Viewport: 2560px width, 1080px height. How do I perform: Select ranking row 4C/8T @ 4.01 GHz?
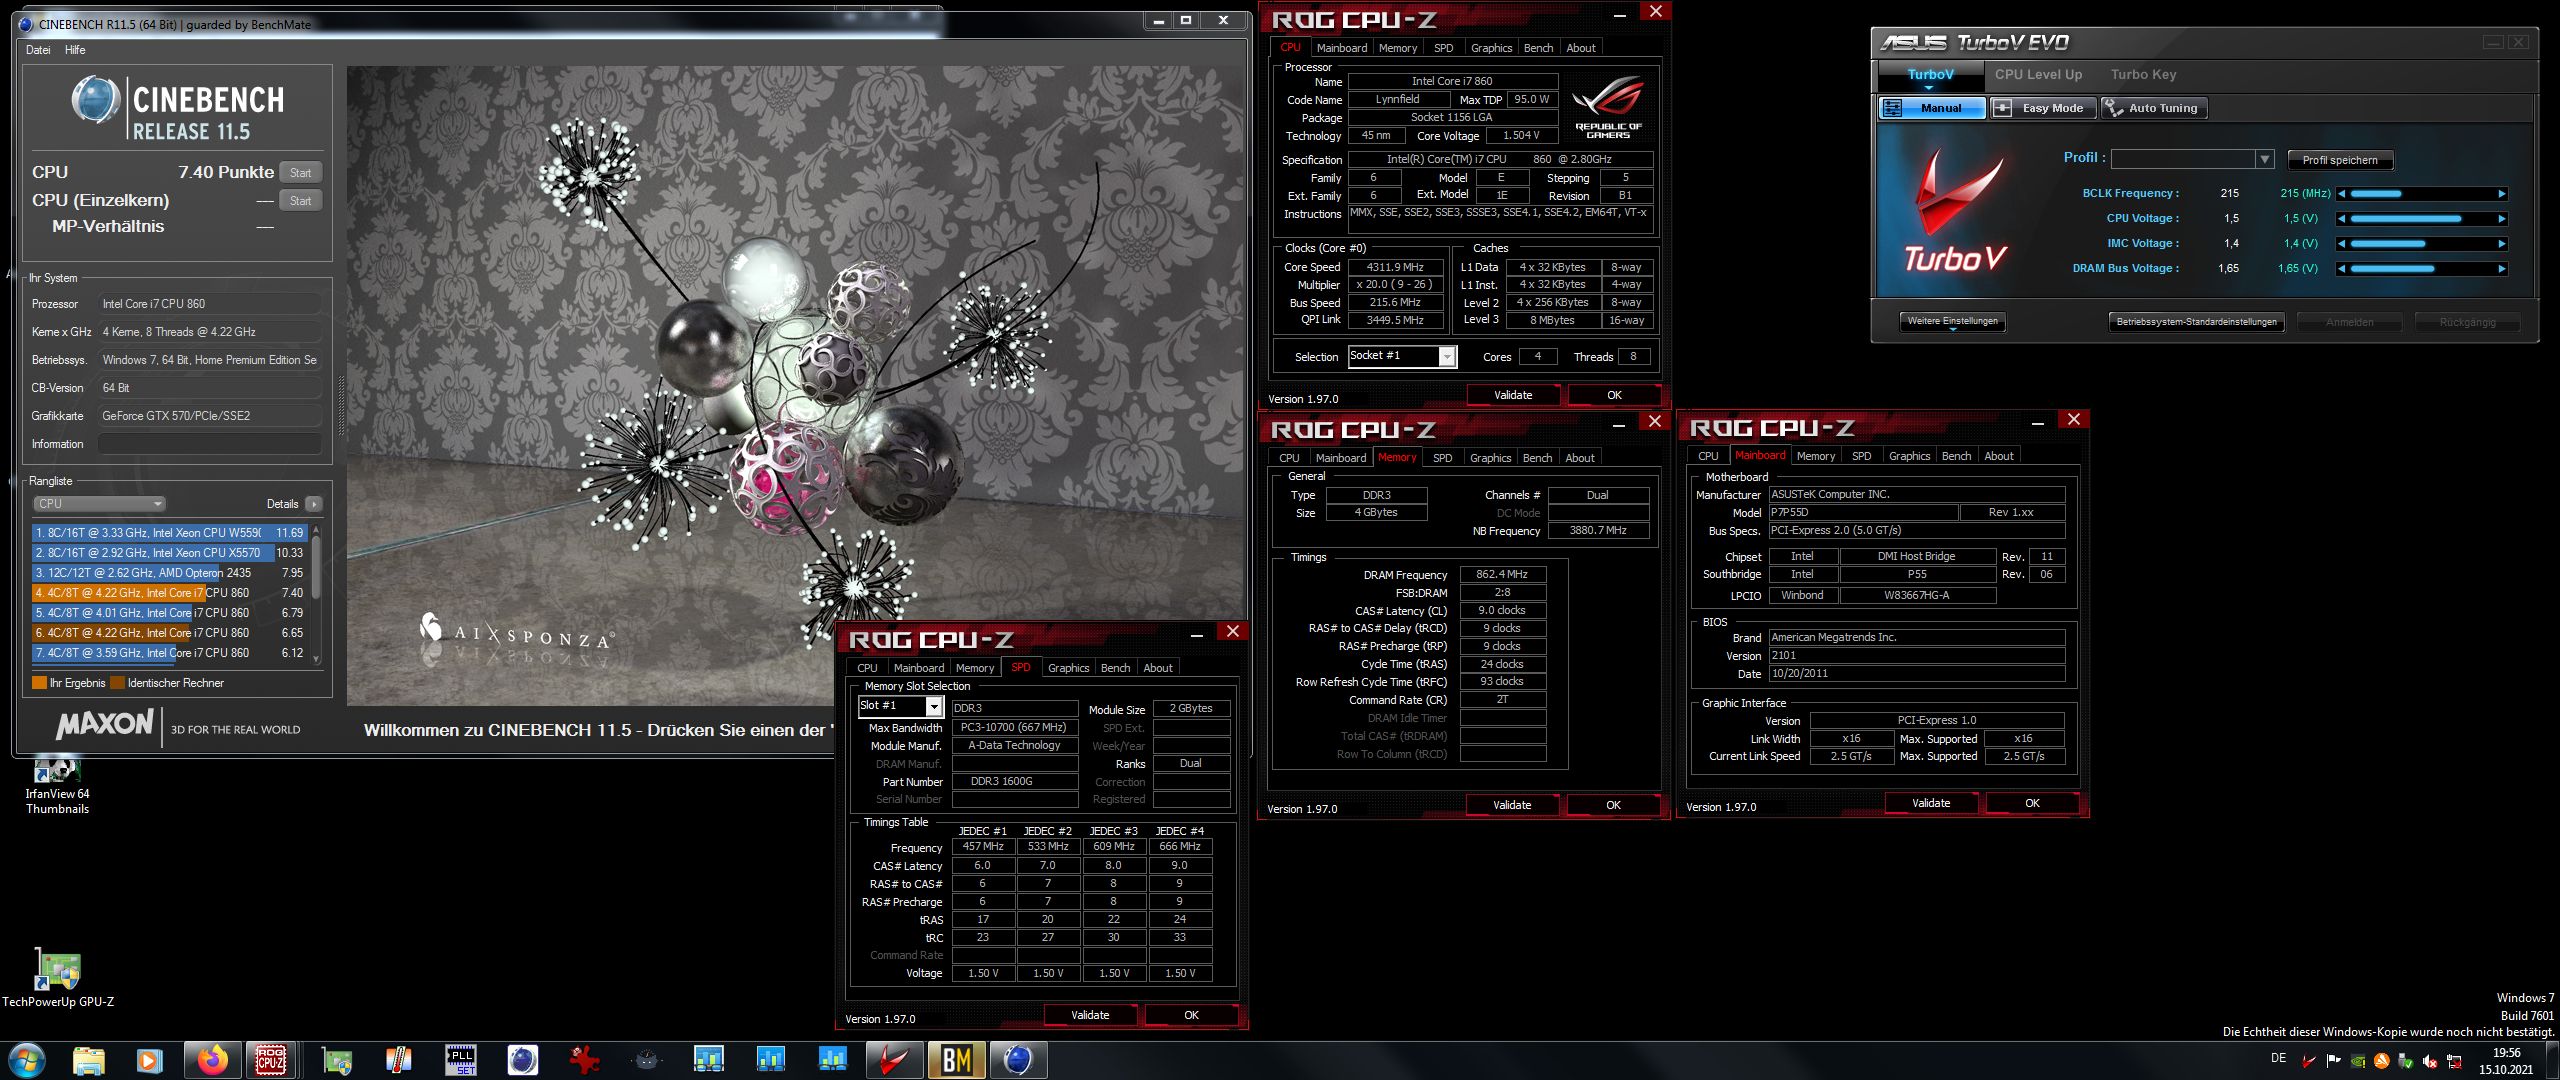click(168, 613)
